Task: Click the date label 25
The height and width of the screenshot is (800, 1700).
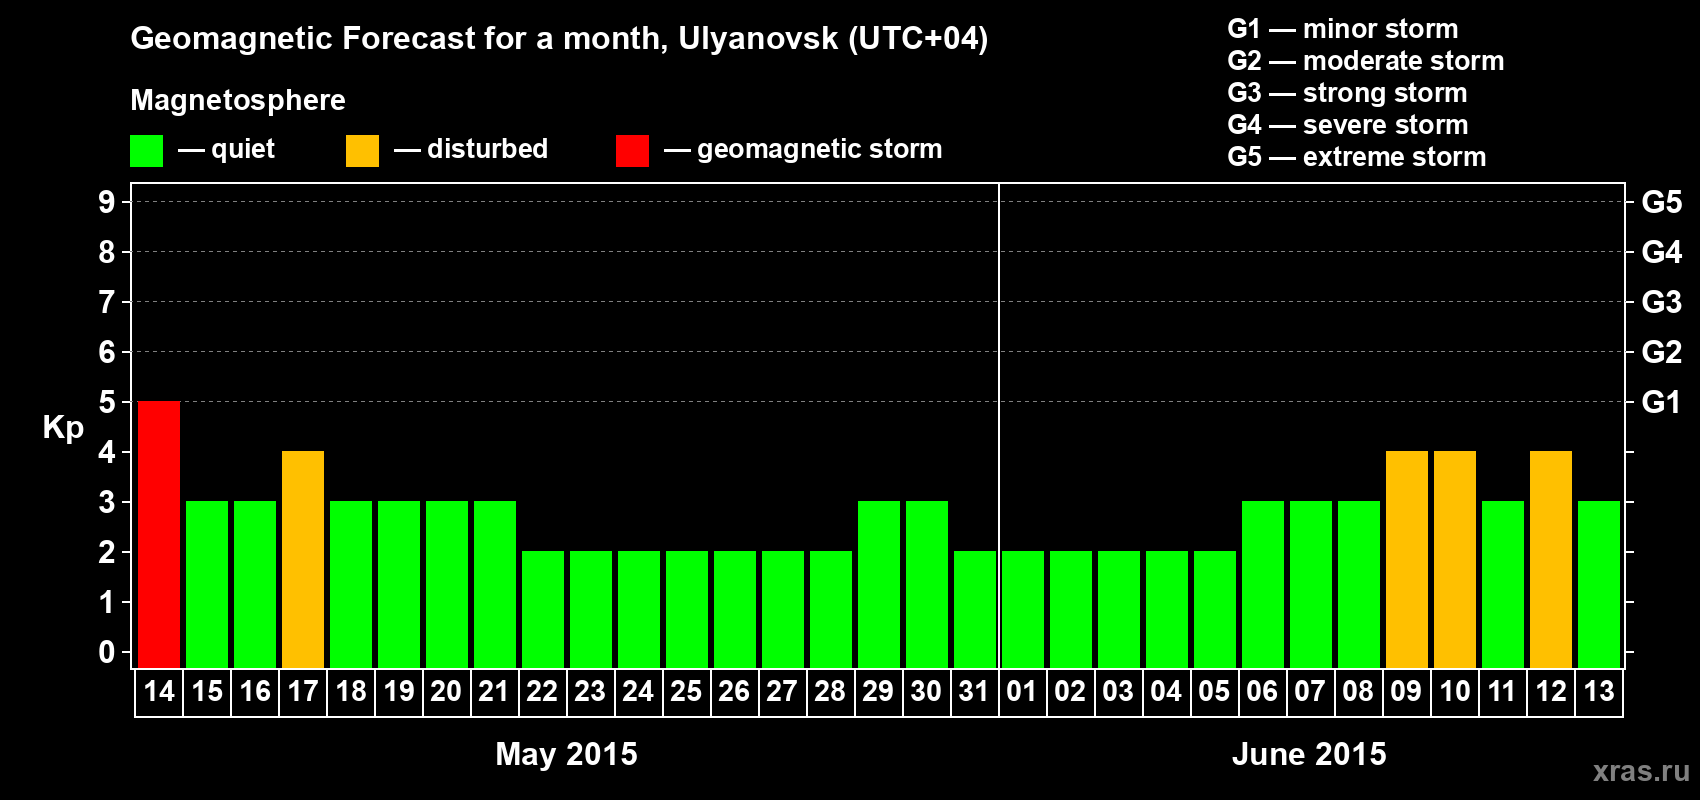Action: click(x=686, y=691)
